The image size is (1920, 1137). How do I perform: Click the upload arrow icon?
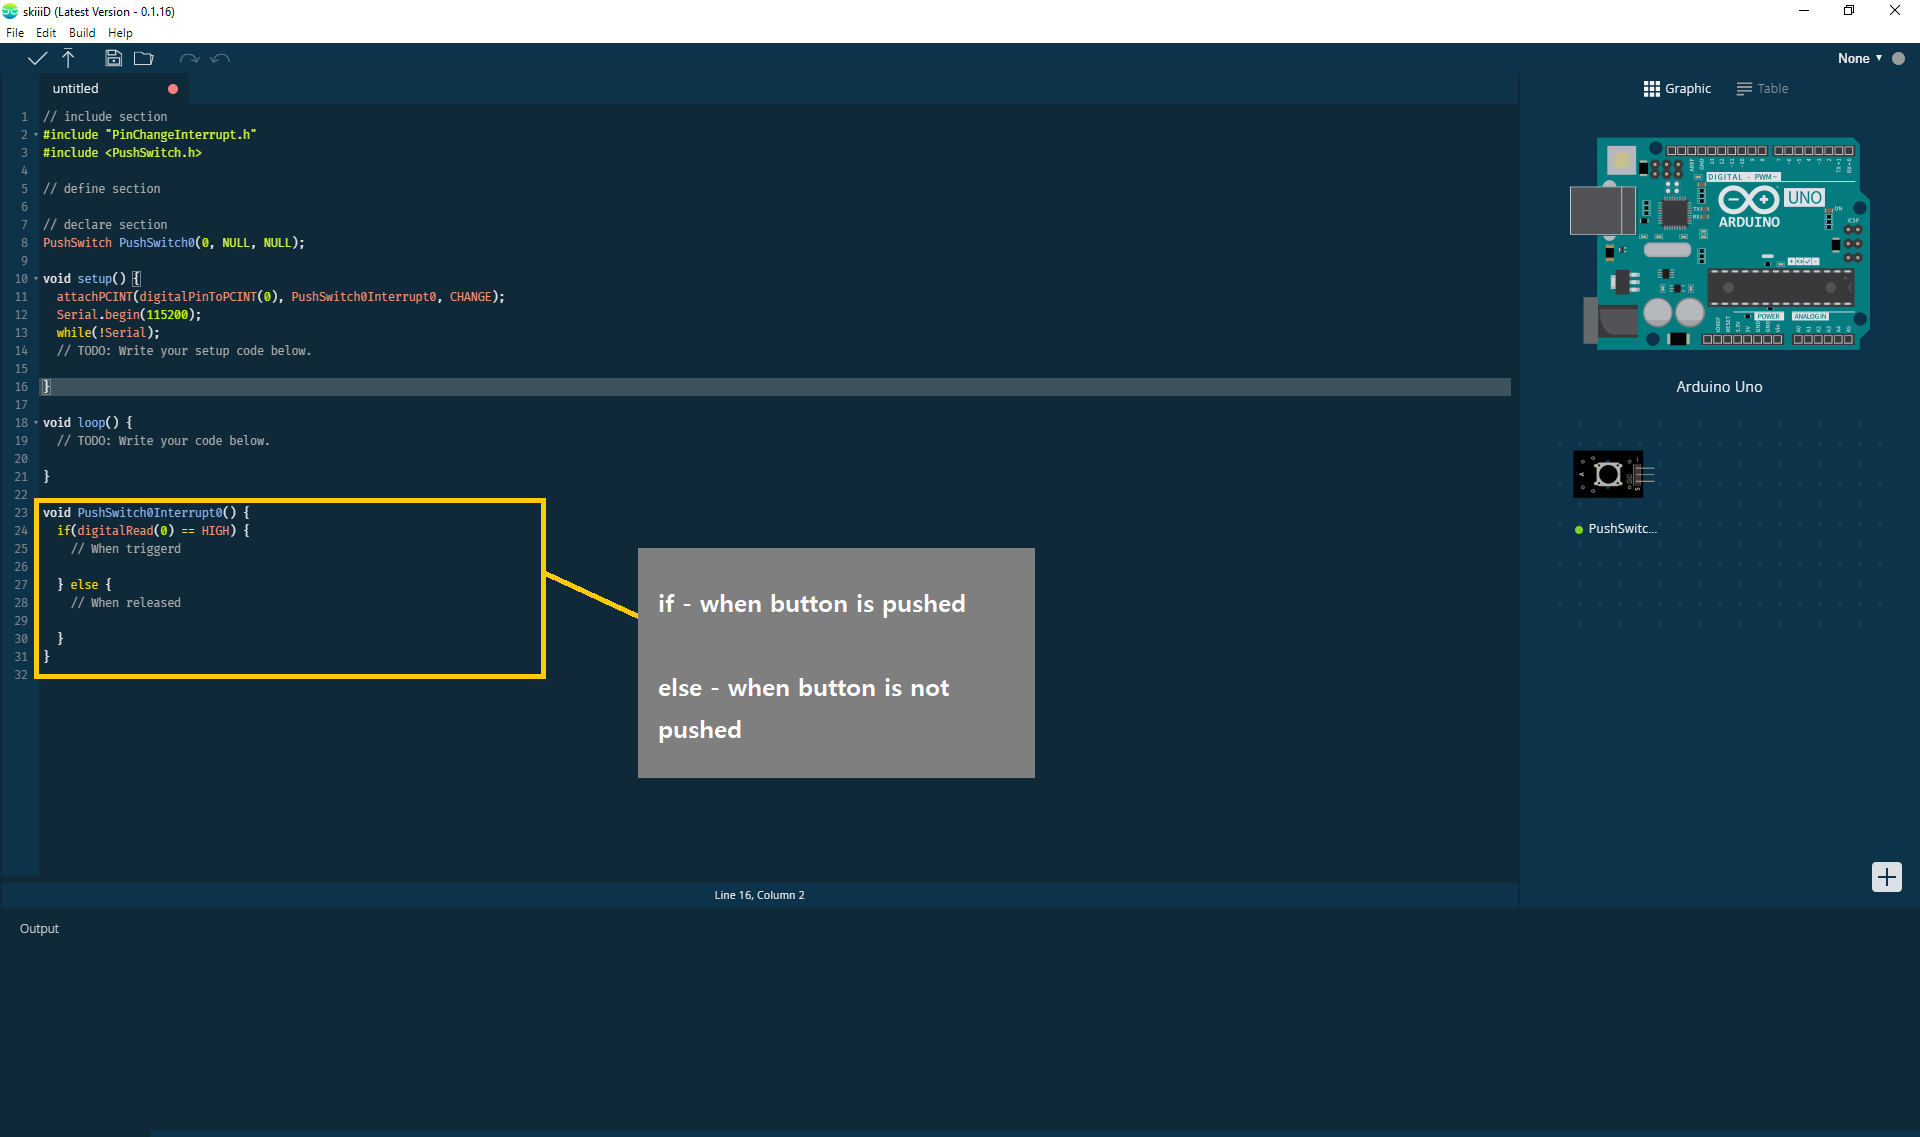(x=68, y=58)
